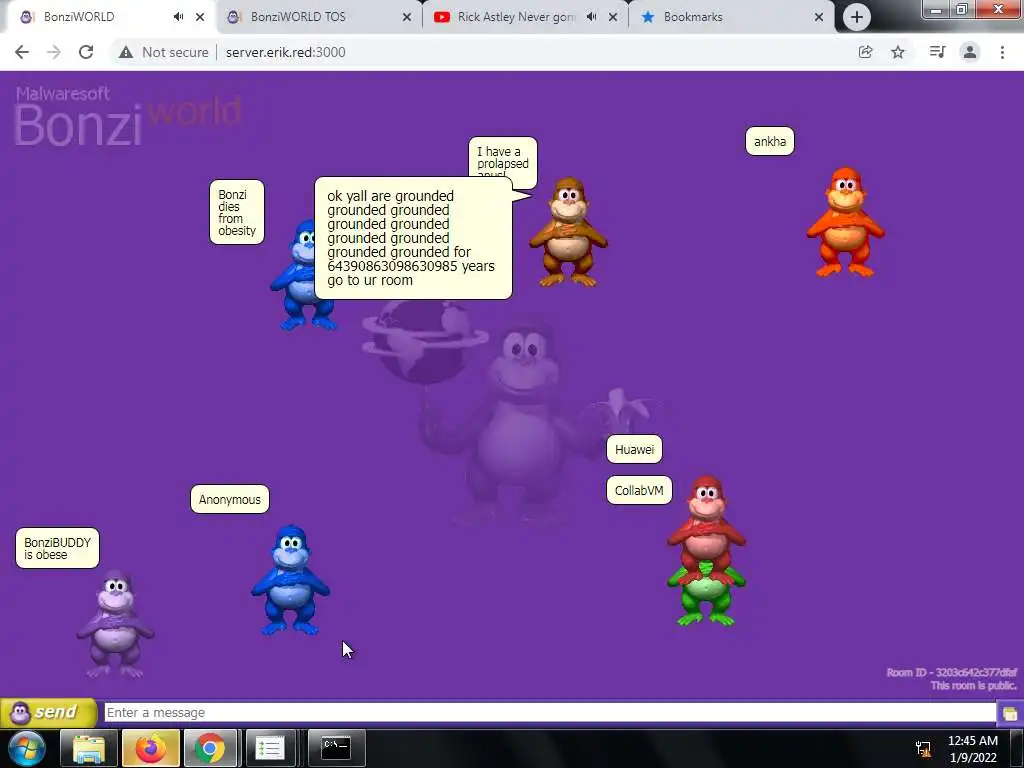The image size is (1024, 768).
Task: Open the checklist app in taskbar
Action: [x=269, y=748]
